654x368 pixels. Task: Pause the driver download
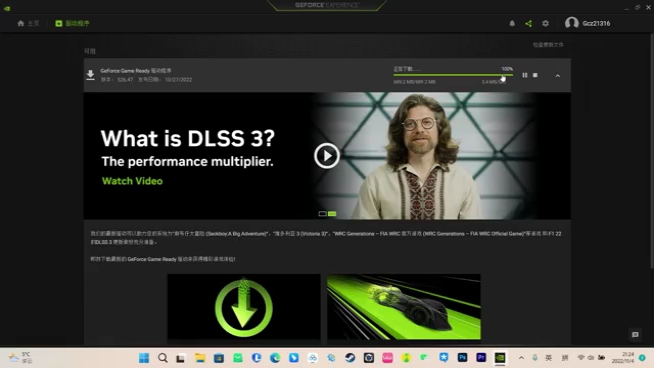pyautogui.click(x=525, y=75)
